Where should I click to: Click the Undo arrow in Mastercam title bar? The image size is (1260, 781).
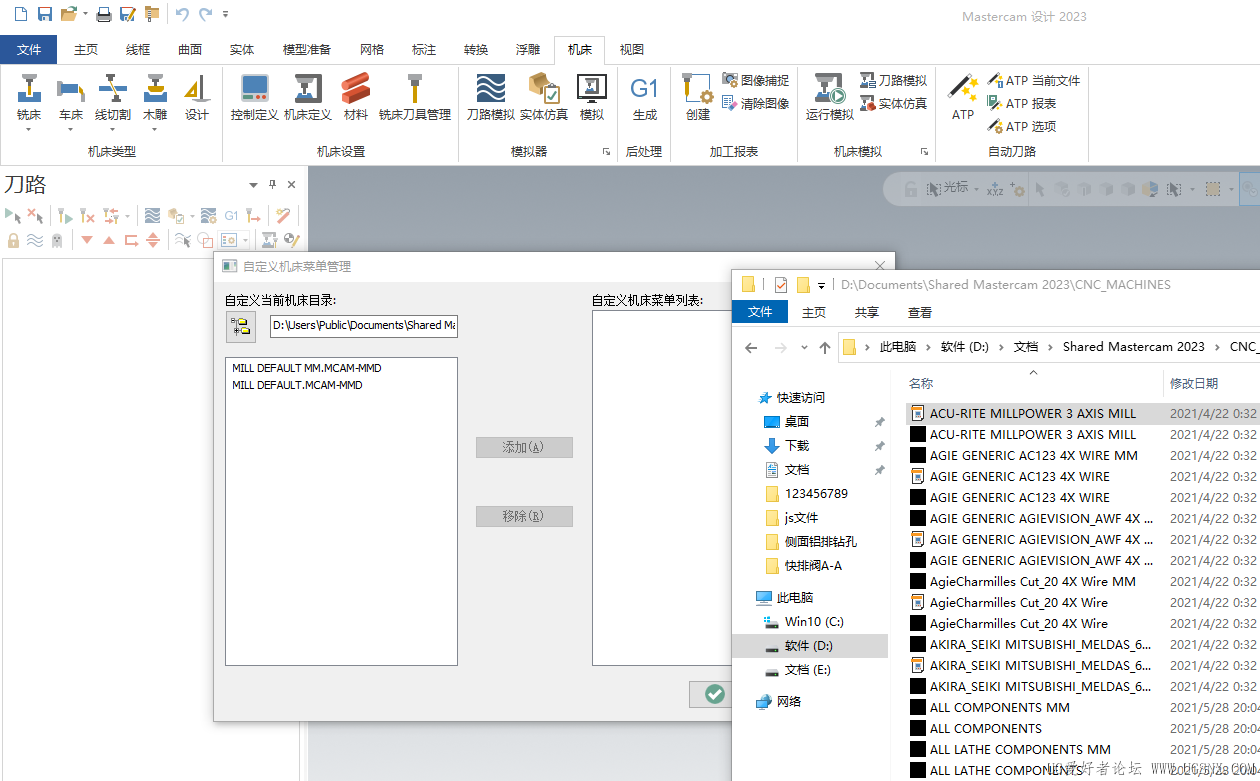click(182, 14)
